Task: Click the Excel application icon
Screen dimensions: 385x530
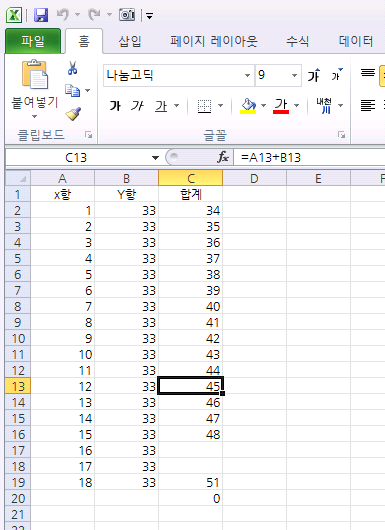Action: pyautogui.click(x=14, y=15)
